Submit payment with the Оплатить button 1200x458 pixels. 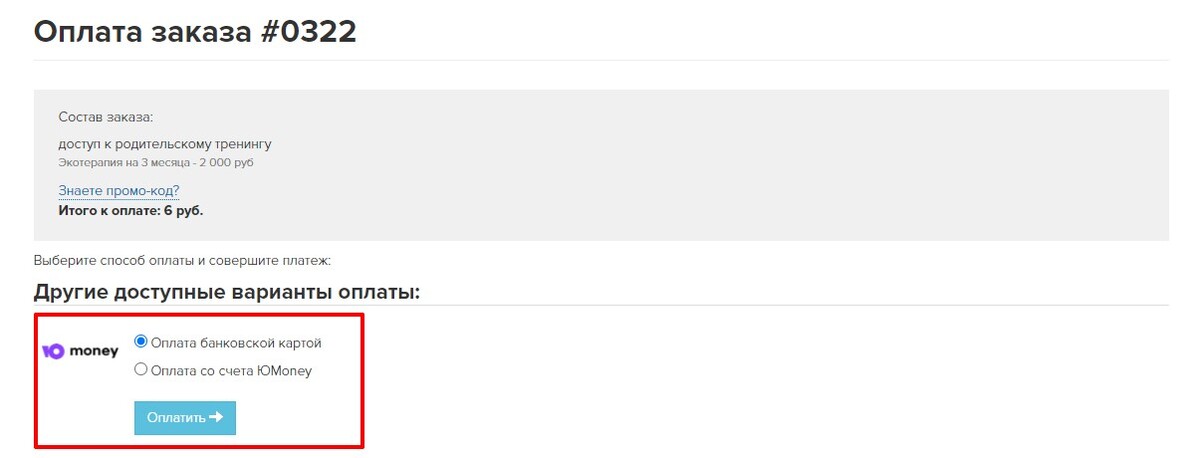click(185, 418)
